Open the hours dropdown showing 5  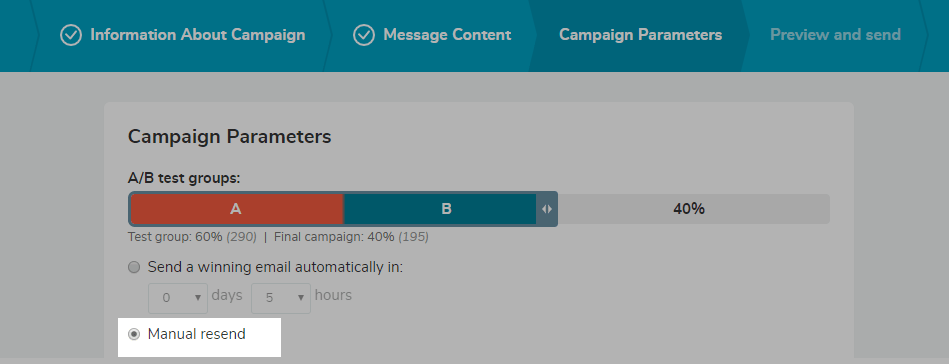pos(281,298)
